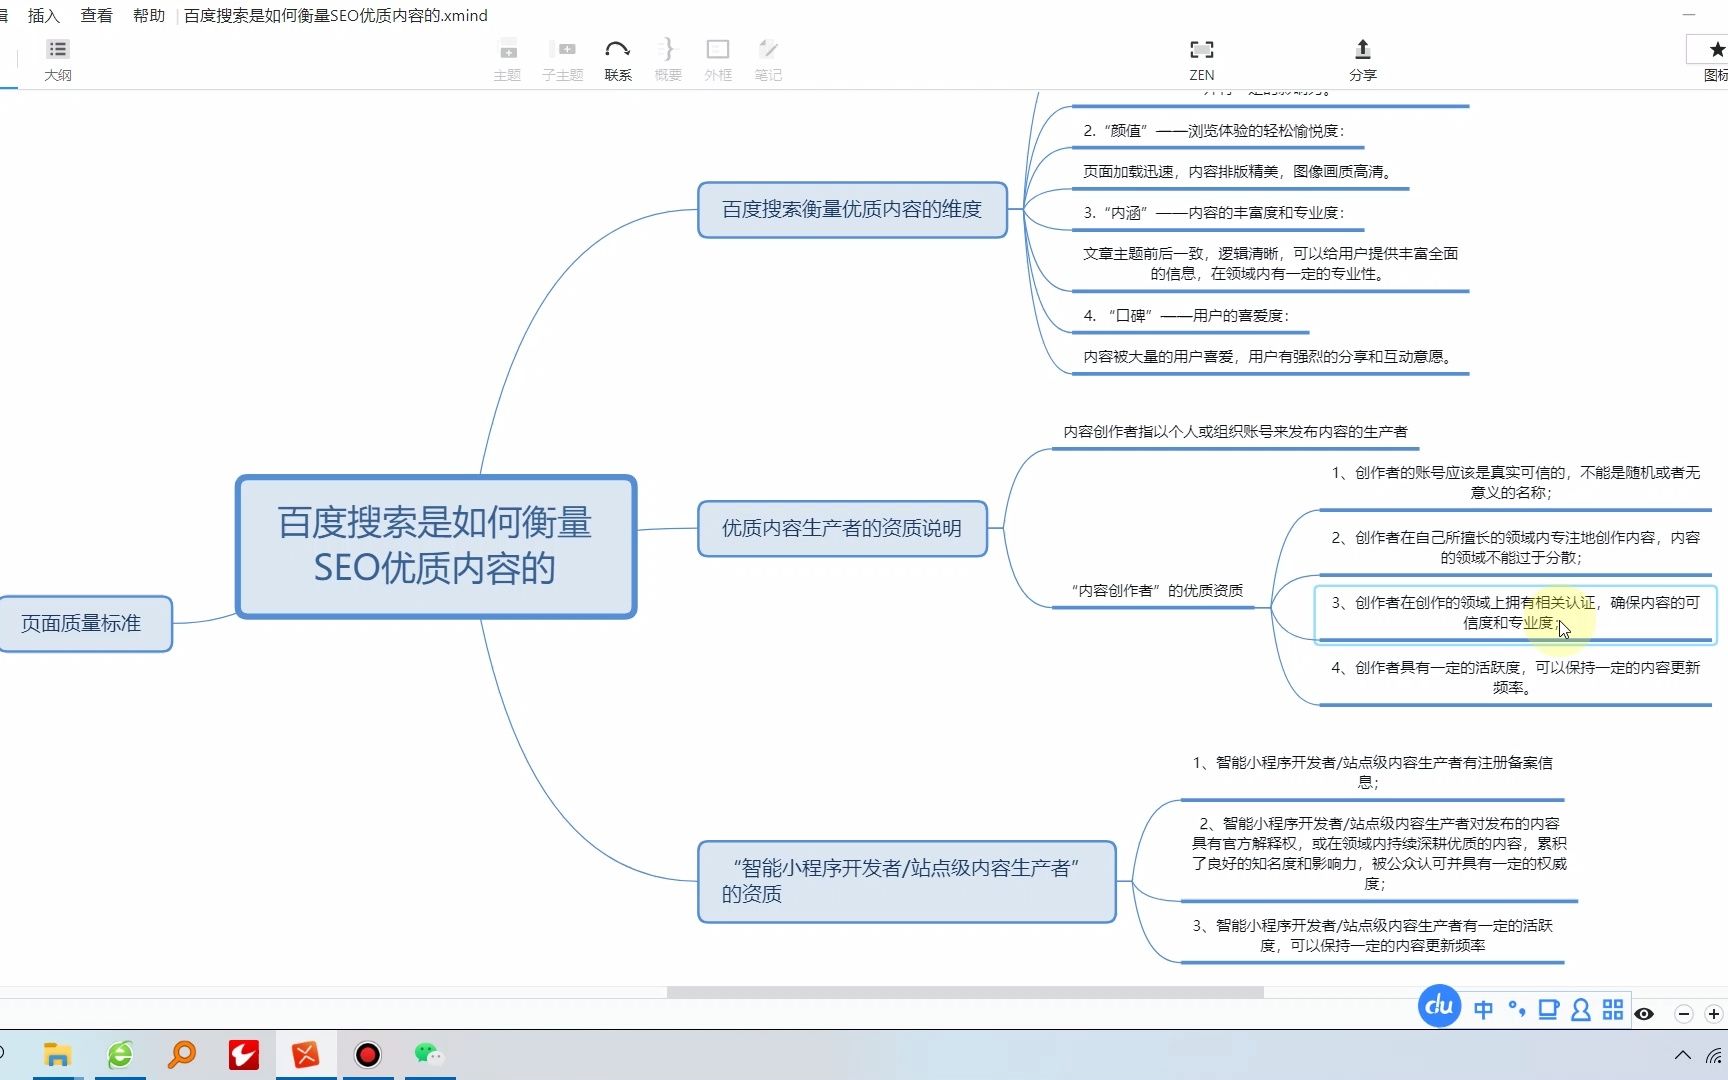Click the Baidu input method du logo
The height and width of the screenshot is (1080, 1728).
coord(1439,1006)
